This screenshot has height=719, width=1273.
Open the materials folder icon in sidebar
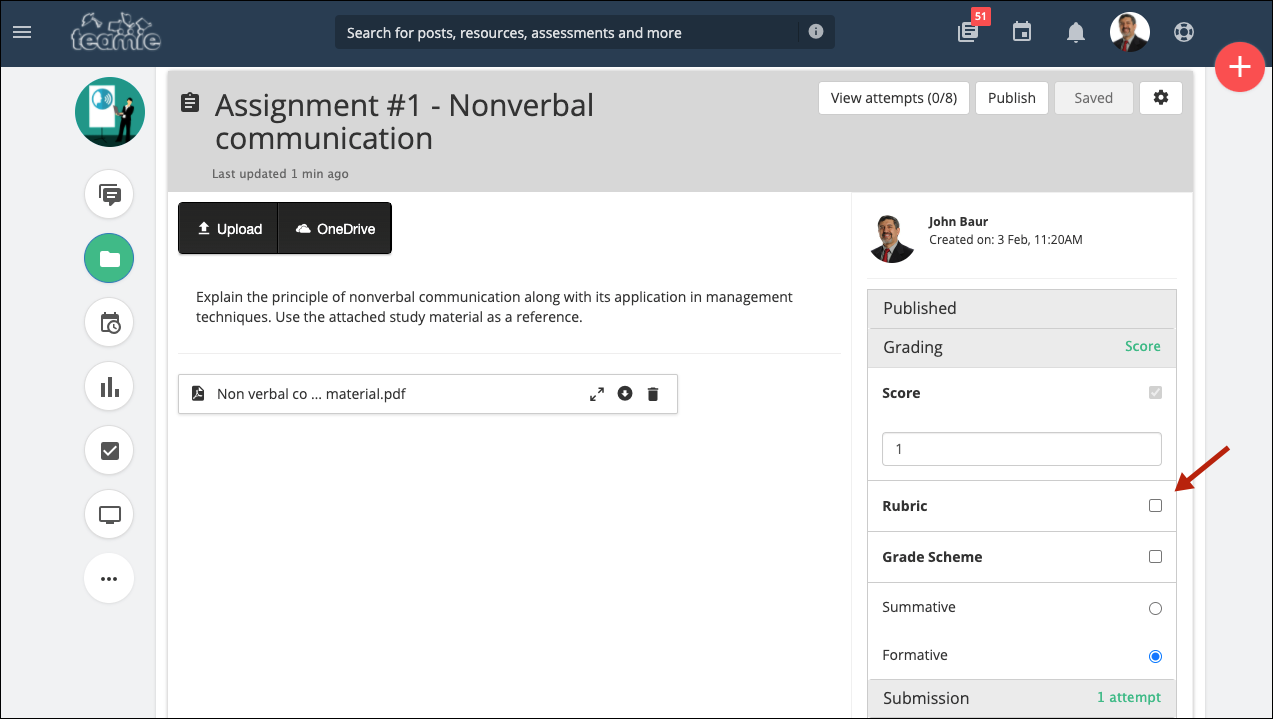click(x=110, y=259)
